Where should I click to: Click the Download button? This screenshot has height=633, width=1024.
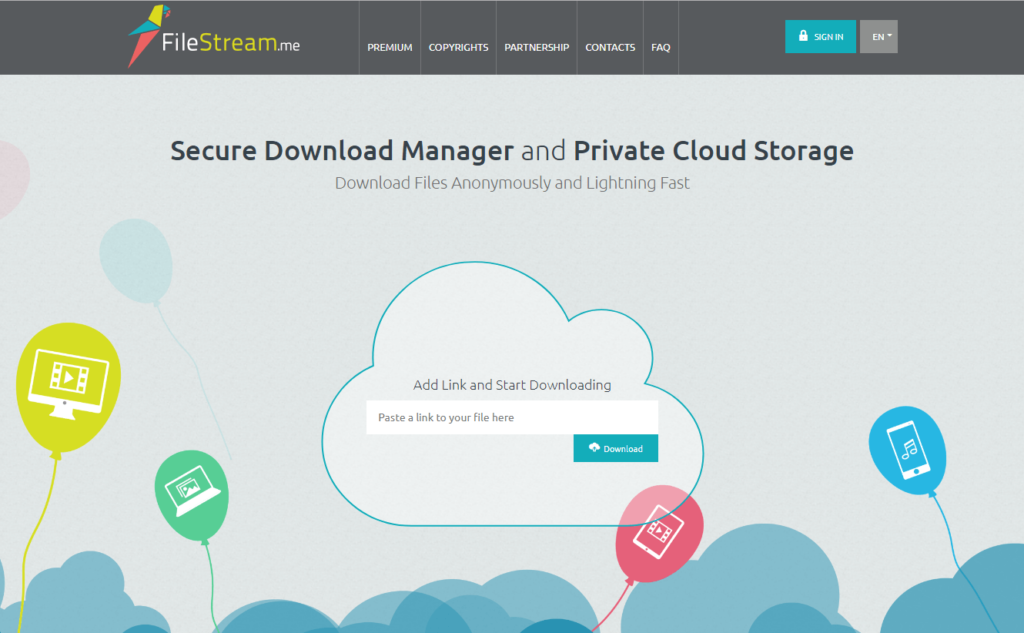click(616, 448)
